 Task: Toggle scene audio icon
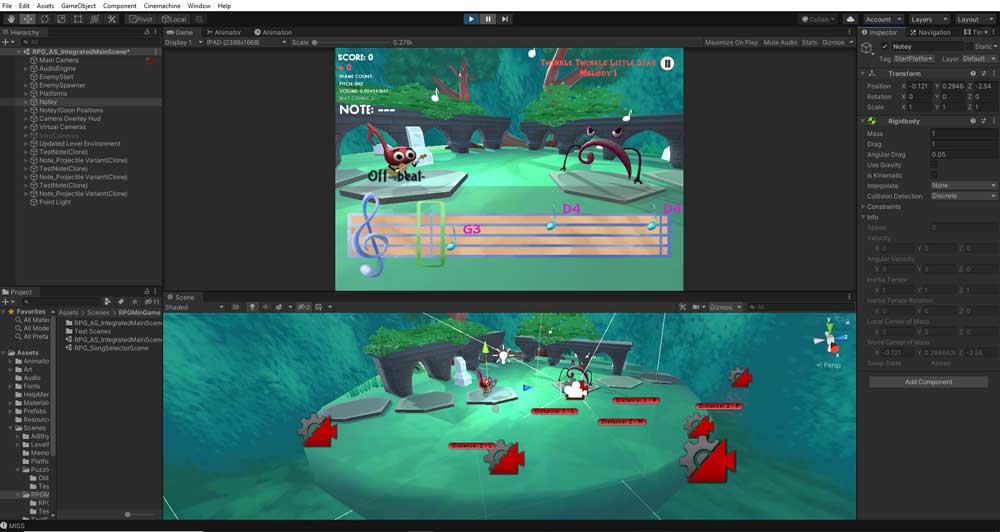266,307
